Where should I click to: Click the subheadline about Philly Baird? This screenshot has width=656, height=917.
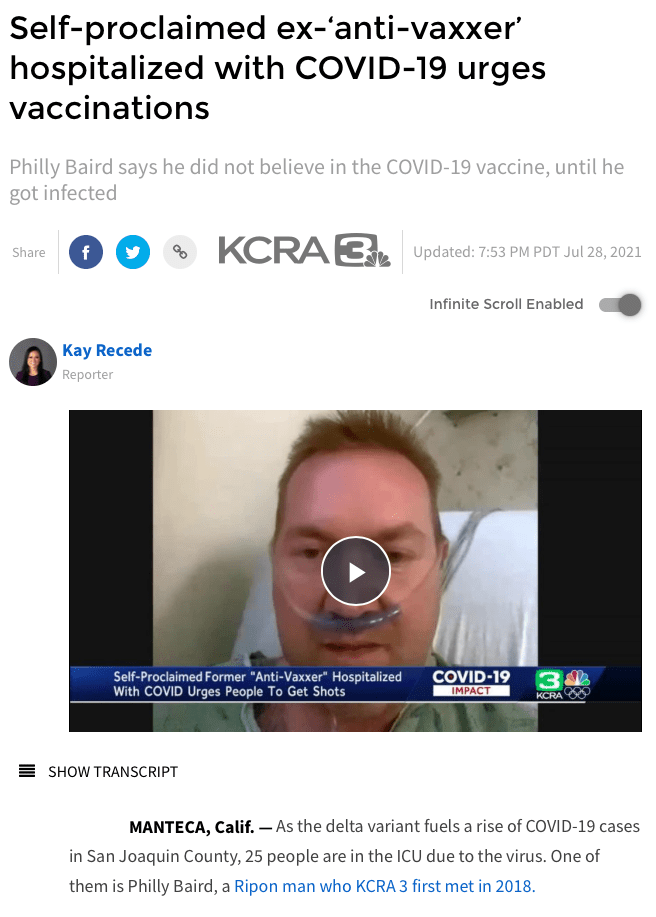316,180
